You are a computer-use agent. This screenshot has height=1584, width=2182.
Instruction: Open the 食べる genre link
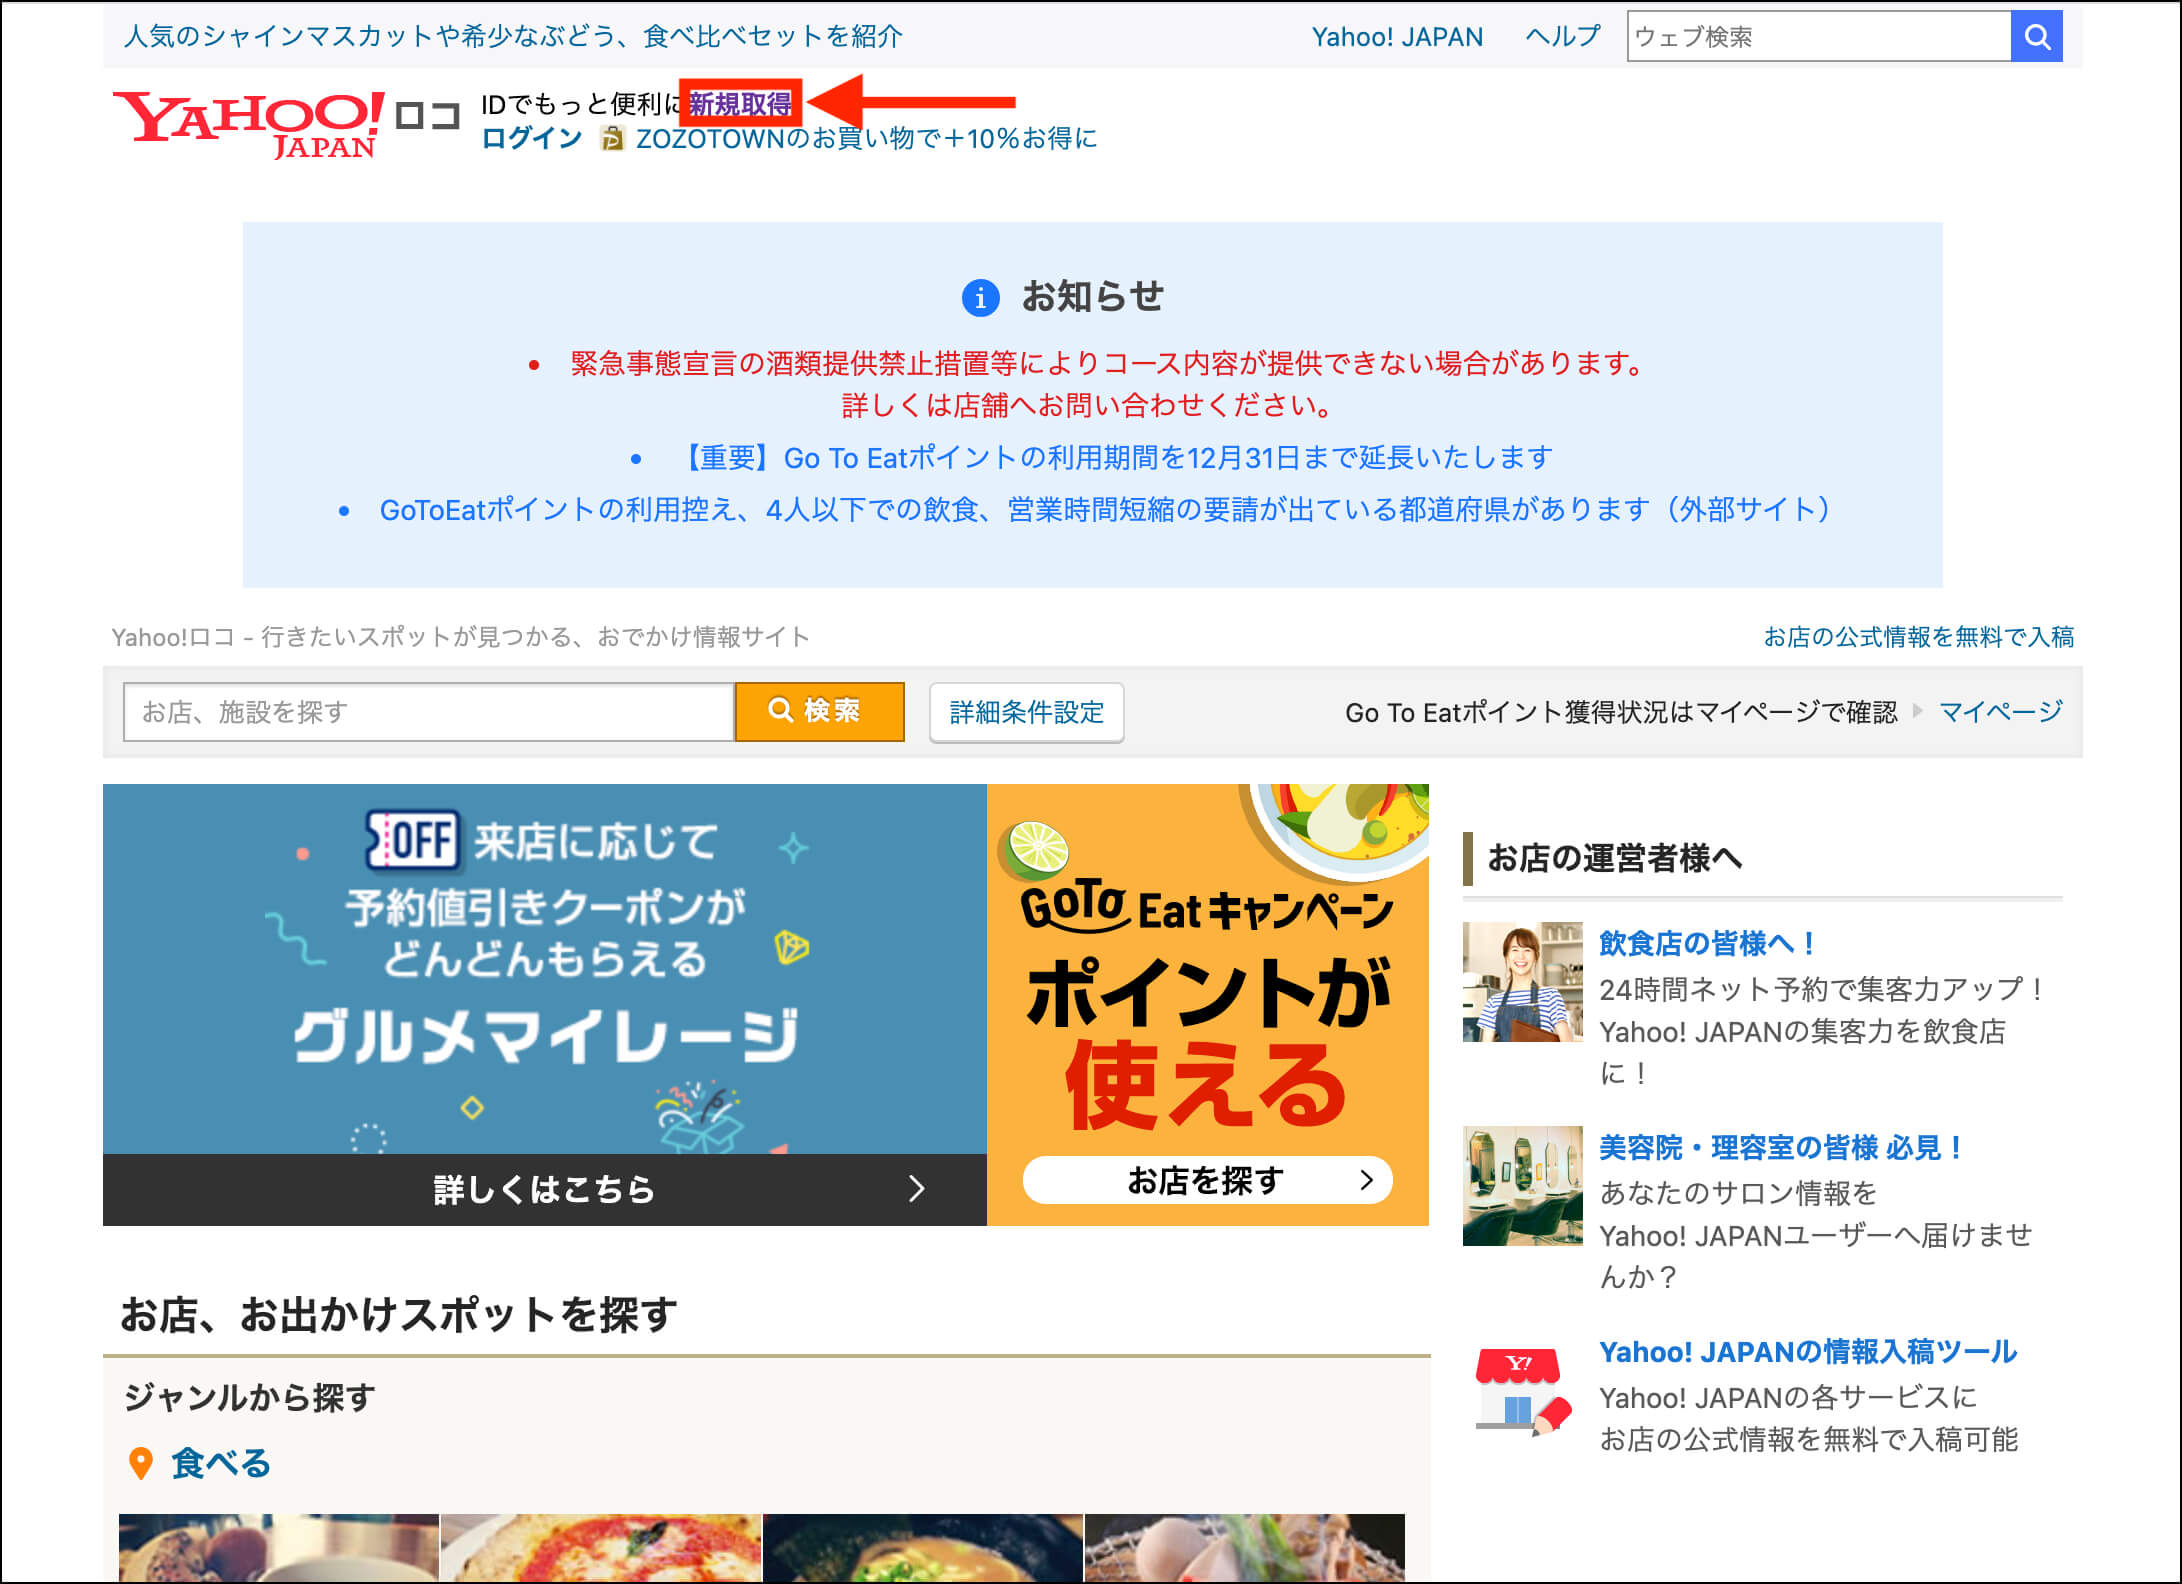[x=221, y=1463]
